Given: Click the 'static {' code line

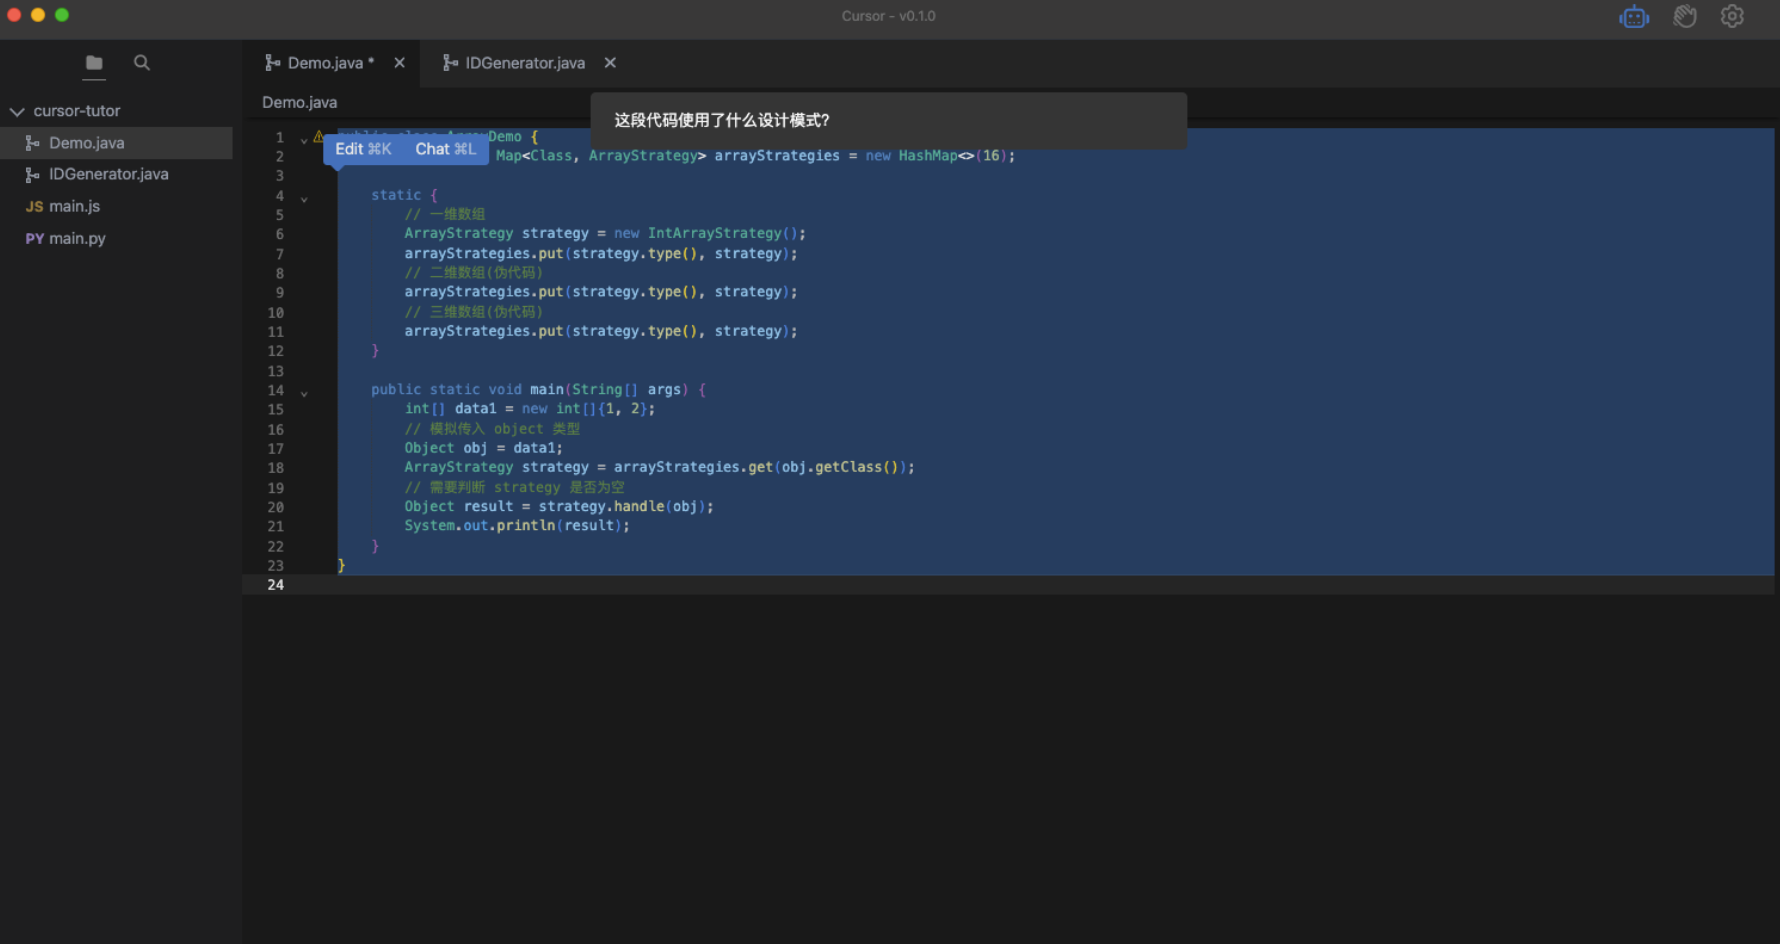Looking at the screenshot, I should [x=404, y=195].
